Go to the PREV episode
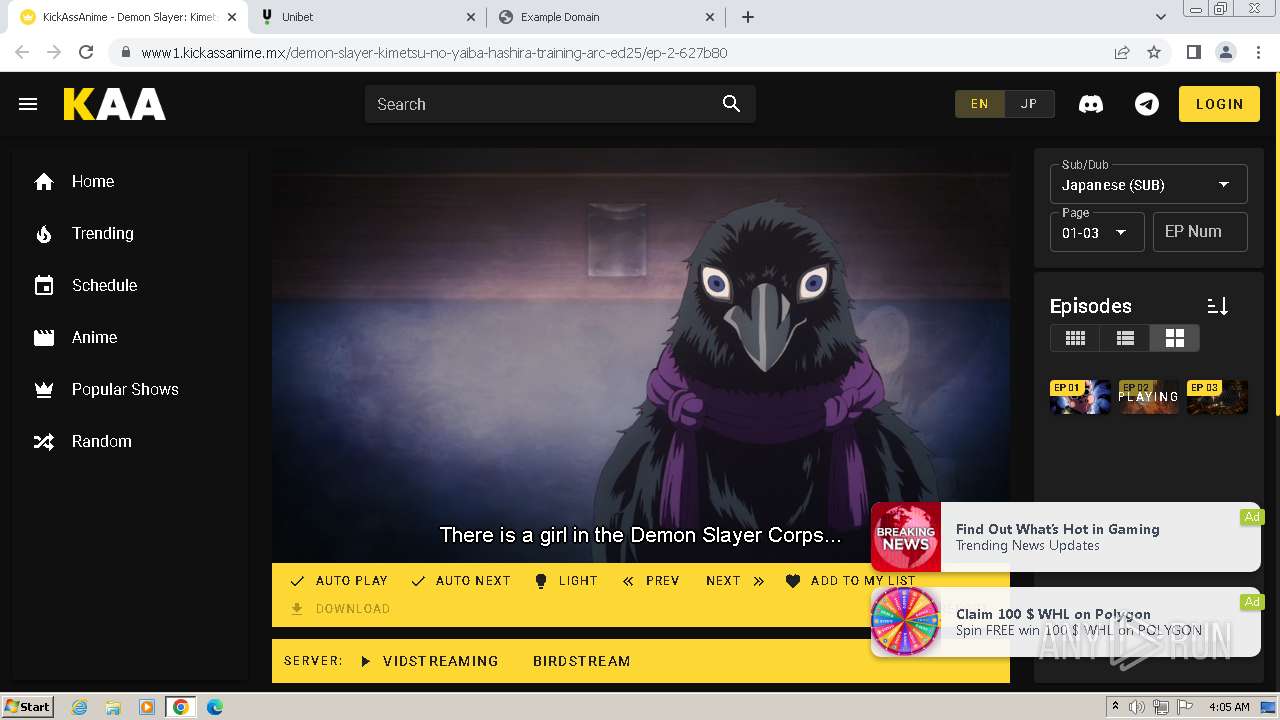 tap(651, 581)
